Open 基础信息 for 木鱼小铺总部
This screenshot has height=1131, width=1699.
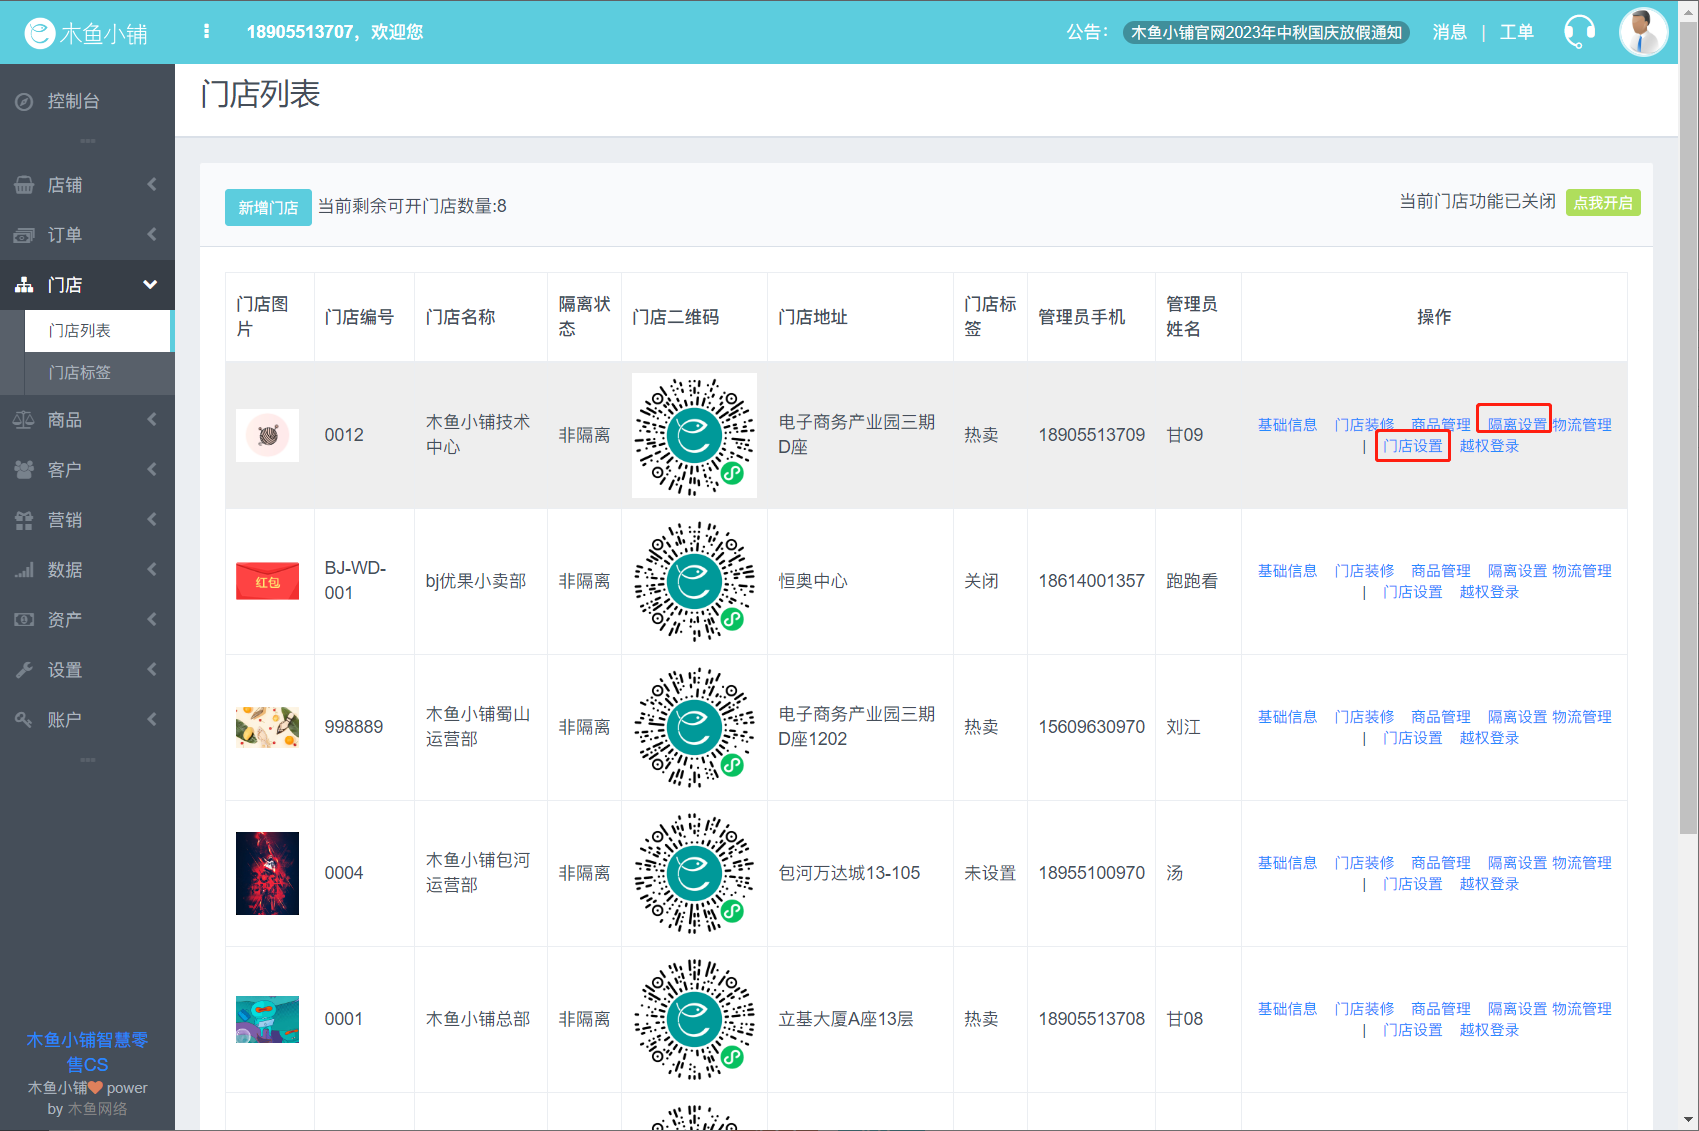point(1287,1009)
